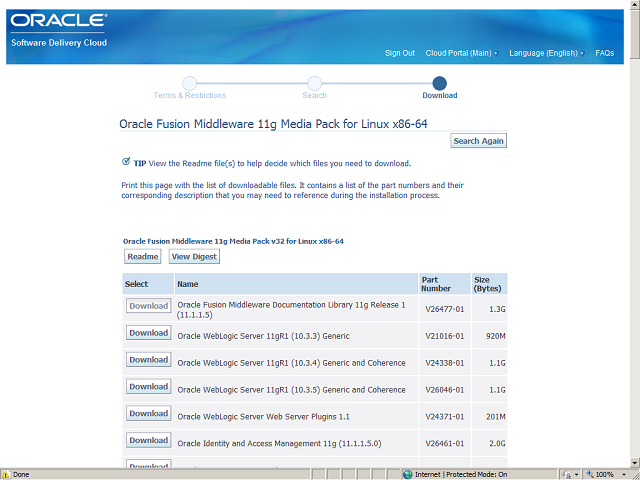Download WebLogic Server 11gR1 (10.3.3) Generic

pyautogui.click(x=149, y=333)
